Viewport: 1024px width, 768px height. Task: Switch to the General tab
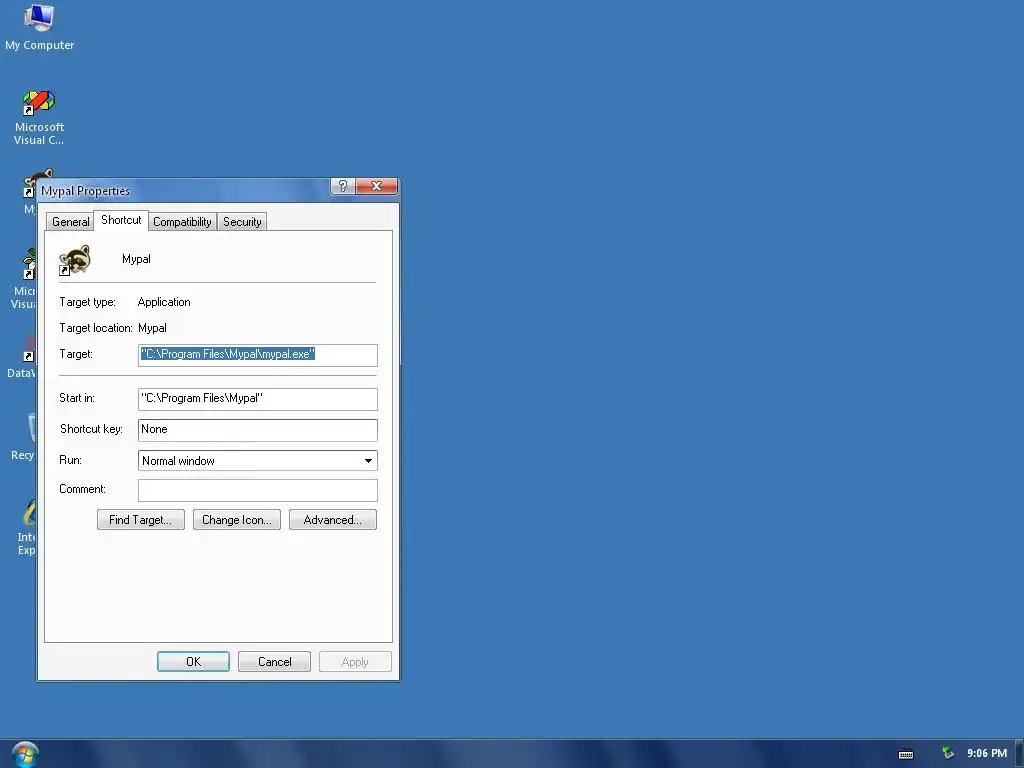coord(71,222)
